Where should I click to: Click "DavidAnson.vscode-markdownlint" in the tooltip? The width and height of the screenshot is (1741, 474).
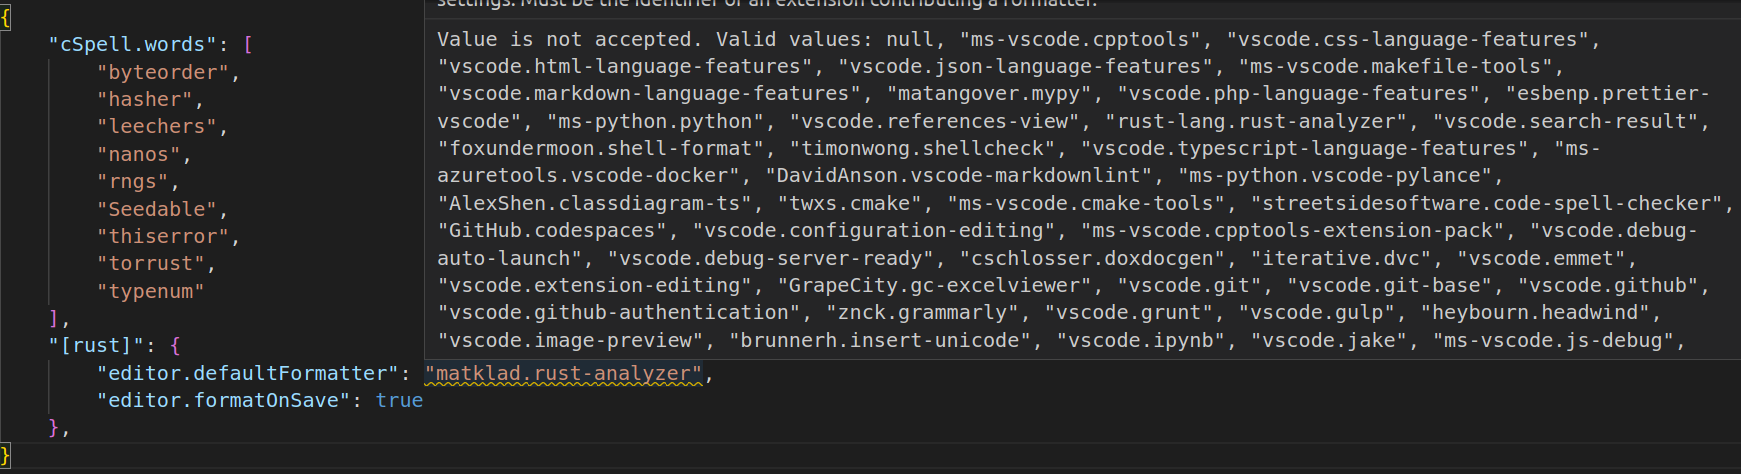959,176
